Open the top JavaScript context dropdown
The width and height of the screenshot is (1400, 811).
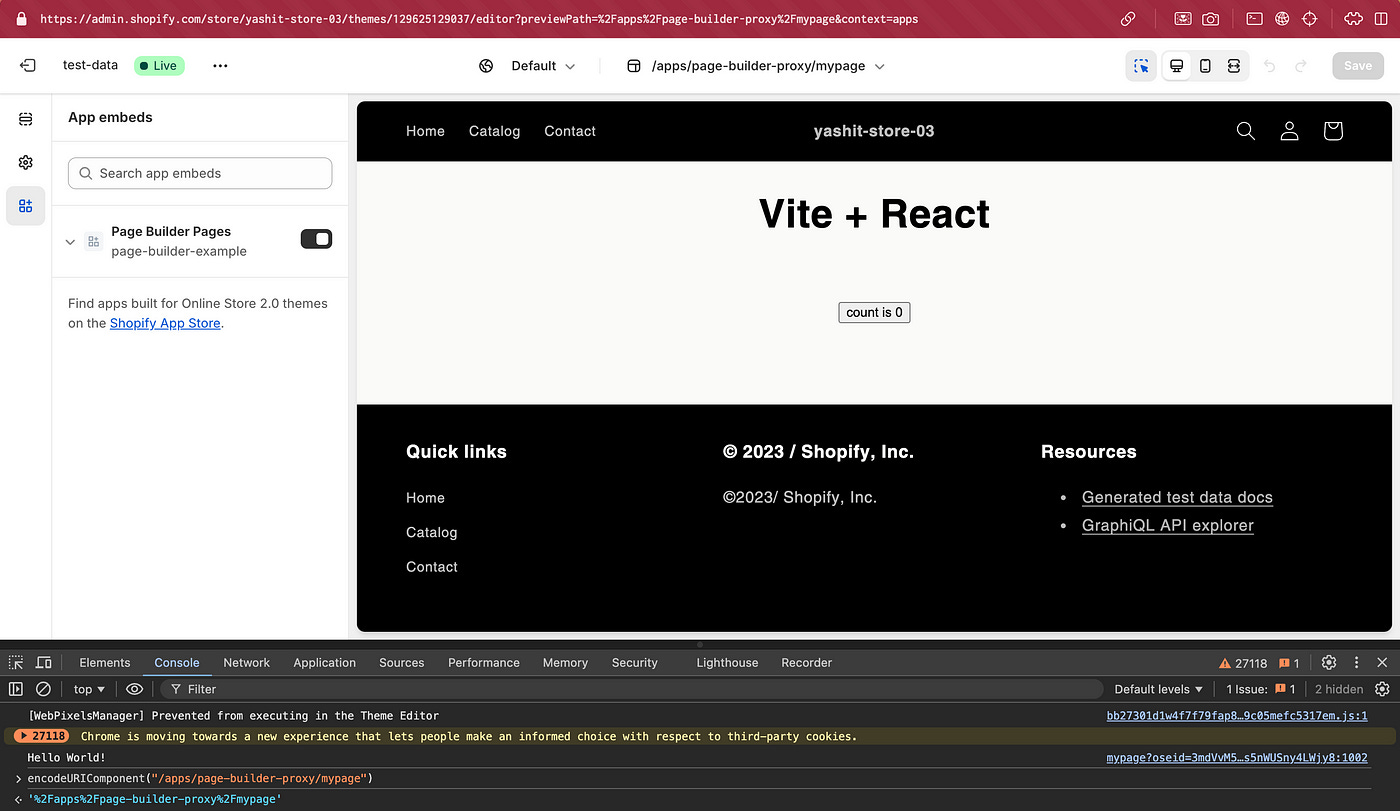coord(89,689)
